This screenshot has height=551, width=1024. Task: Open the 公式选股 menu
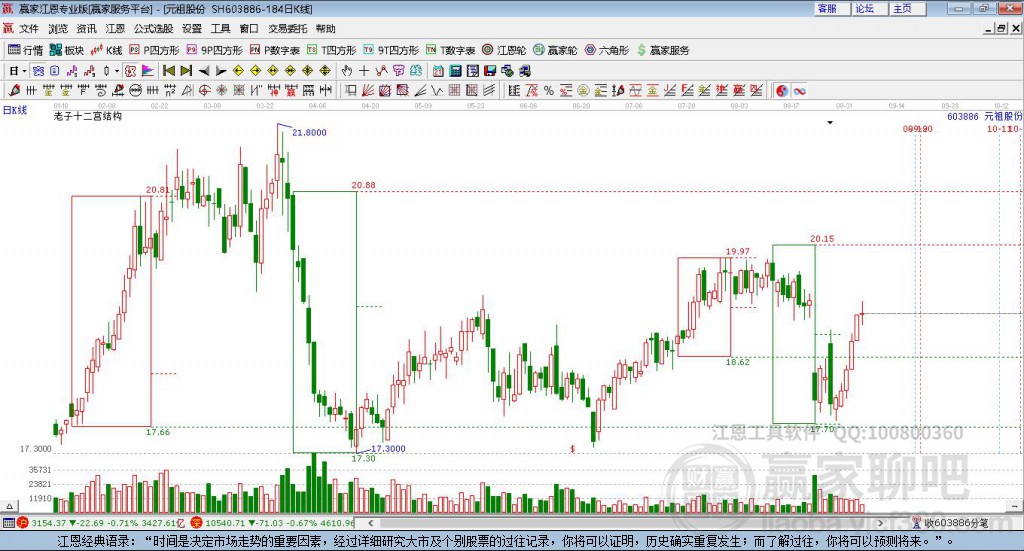pyautogui.click(x=153, y=29)
